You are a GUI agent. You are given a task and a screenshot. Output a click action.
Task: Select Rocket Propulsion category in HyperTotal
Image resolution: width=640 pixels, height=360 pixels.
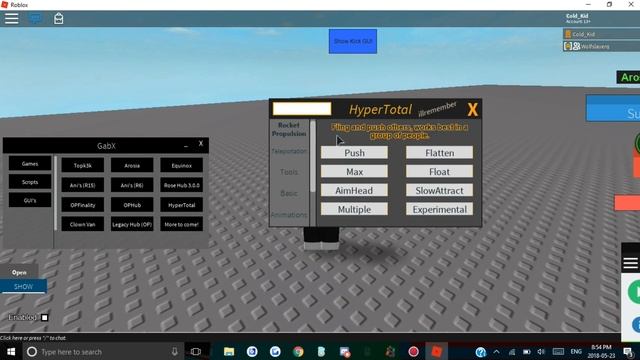pyautogui.click(x=289, y=129)
